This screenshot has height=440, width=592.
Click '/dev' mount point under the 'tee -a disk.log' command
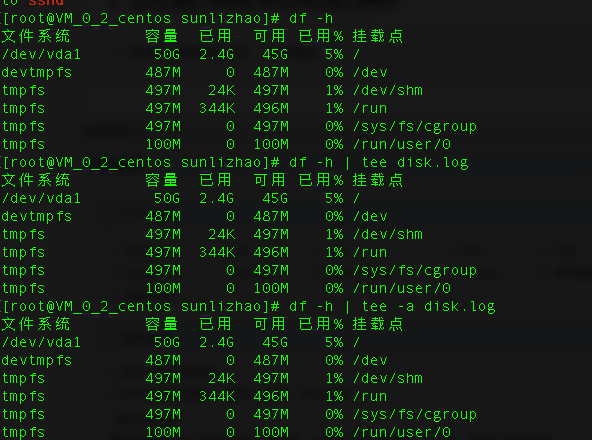tap(370, 361)
